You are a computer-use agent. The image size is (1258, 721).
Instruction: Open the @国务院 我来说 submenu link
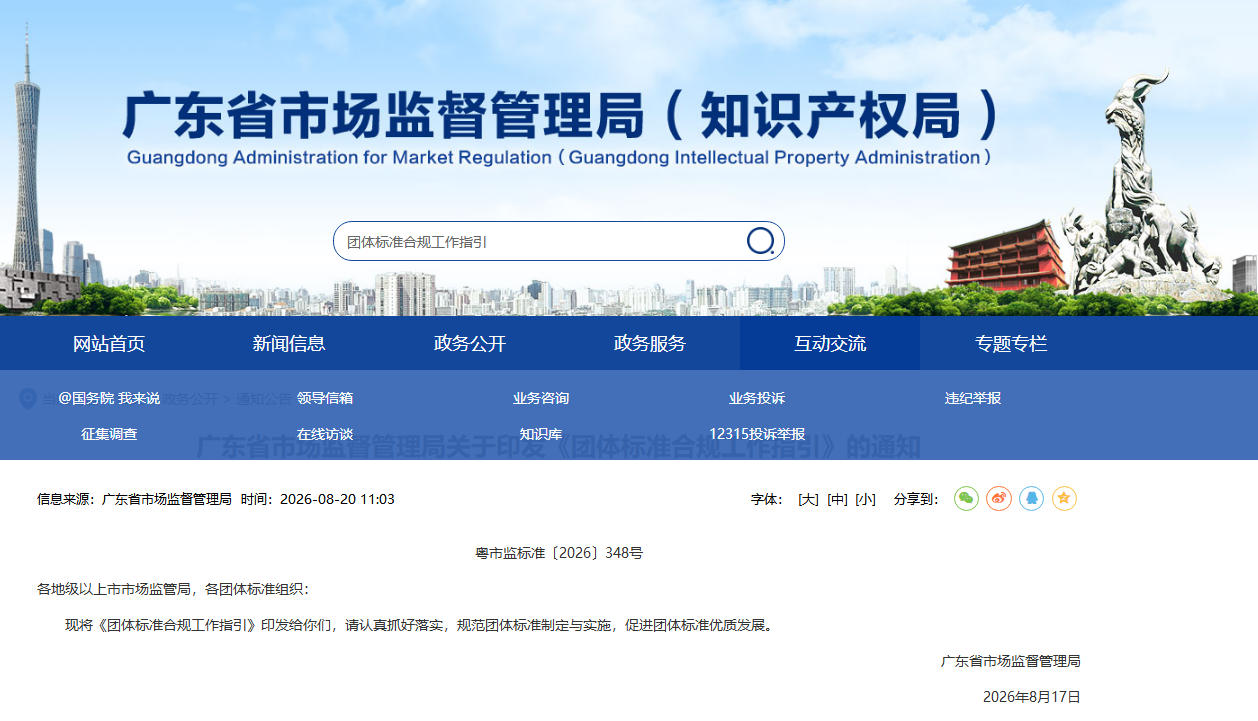pyautogui.click(x=109, y=398)
